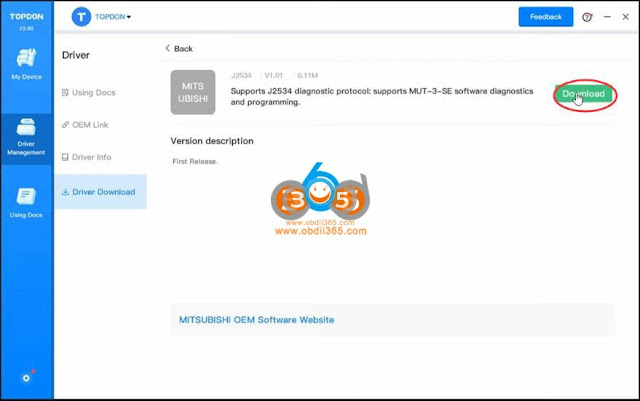Click the TOPDON logo in the sidebar

point(27,17)
